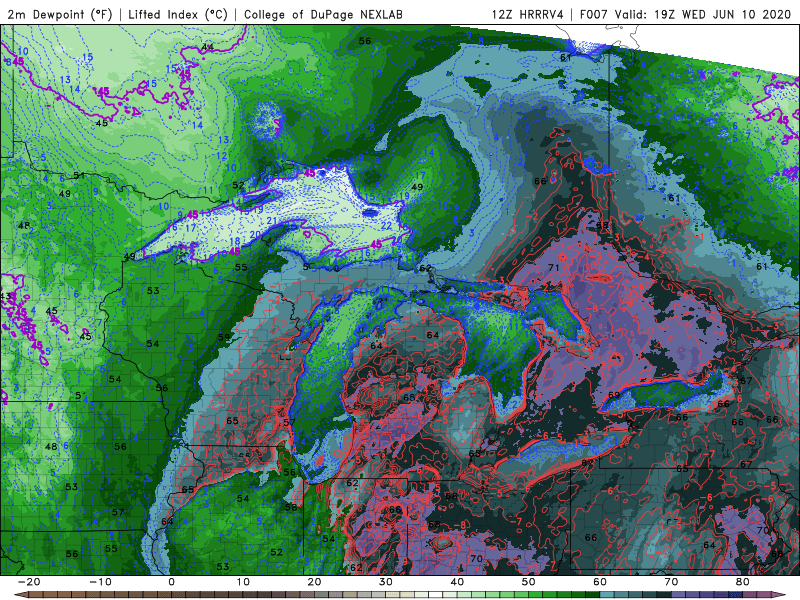Click the black 59 dewpoint value on map

223,337
